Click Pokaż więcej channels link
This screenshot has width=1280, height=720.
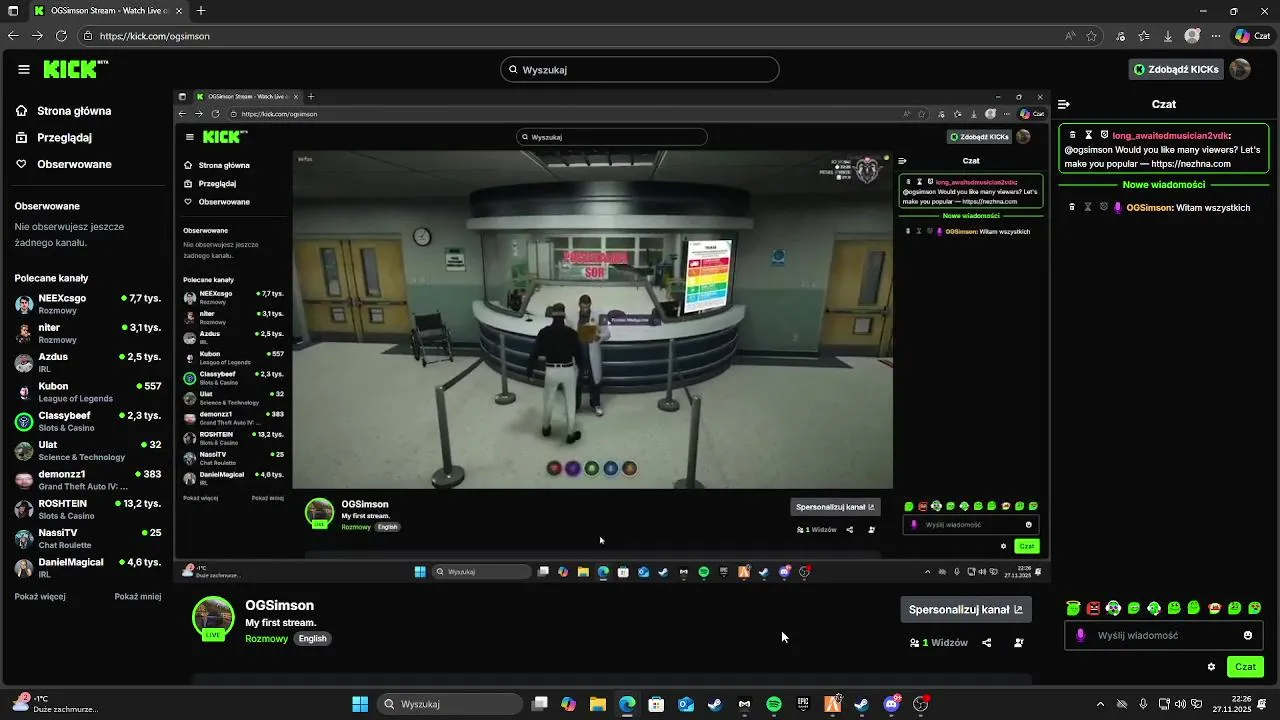tap(40, 596)
